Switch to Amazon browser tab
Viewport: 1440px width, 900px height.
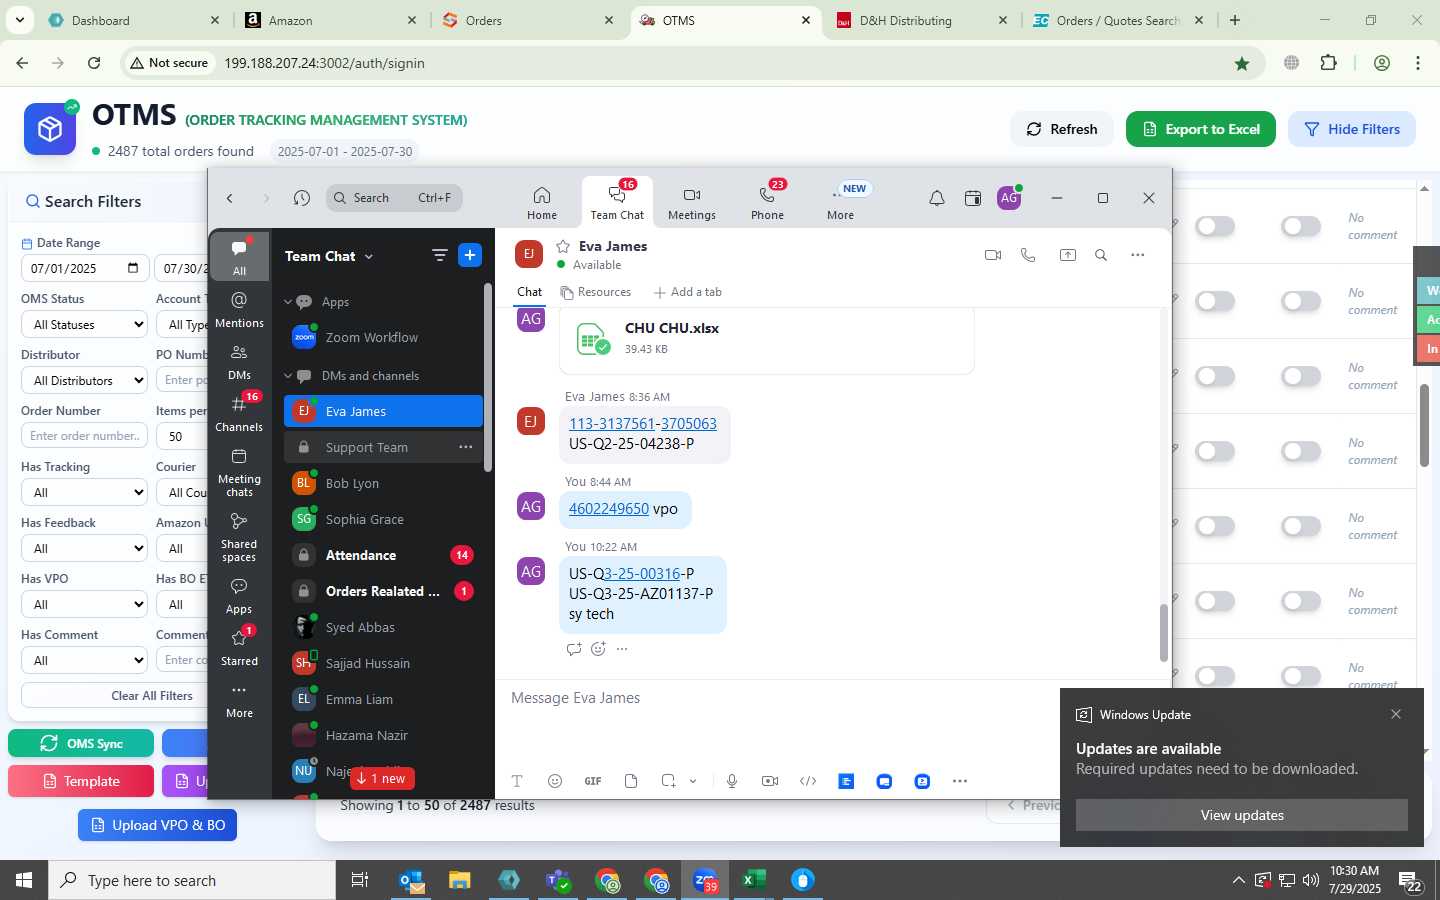tap(331, 20)
